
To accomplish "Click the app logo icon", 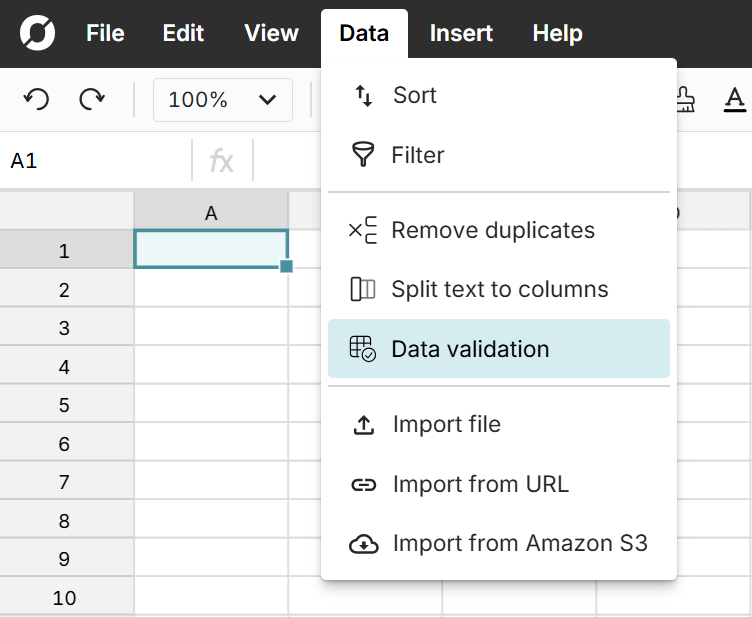I will pos(37,33).
